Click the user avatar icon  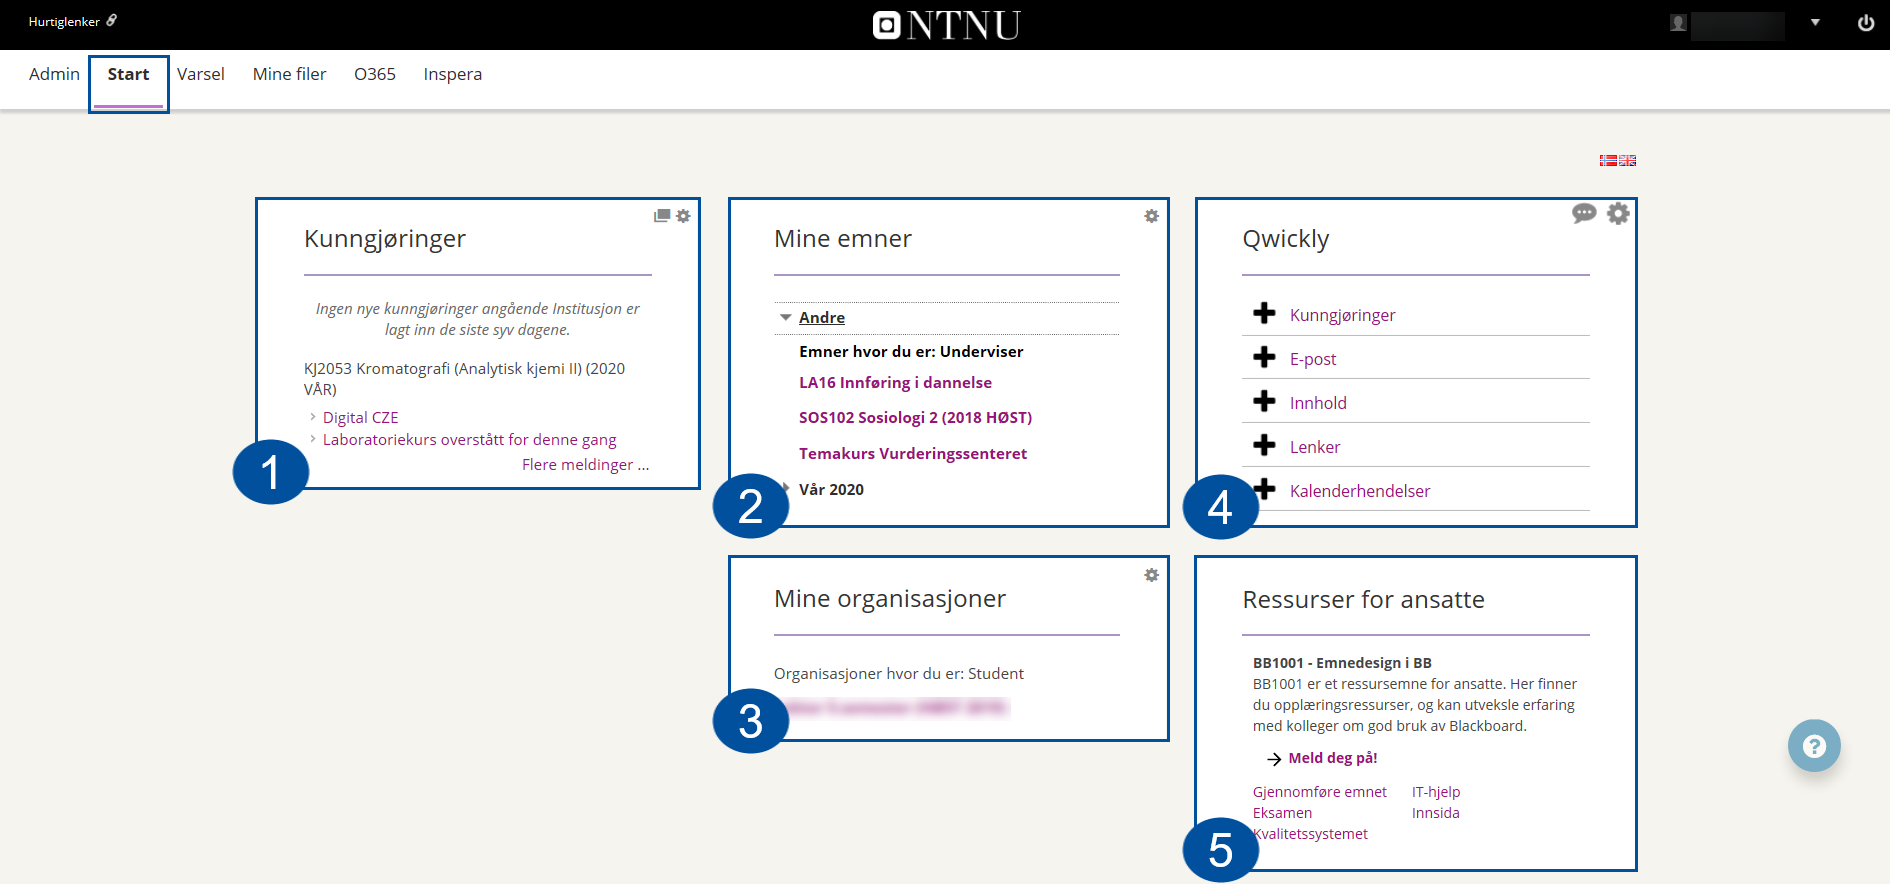(x=1678, y=23)
